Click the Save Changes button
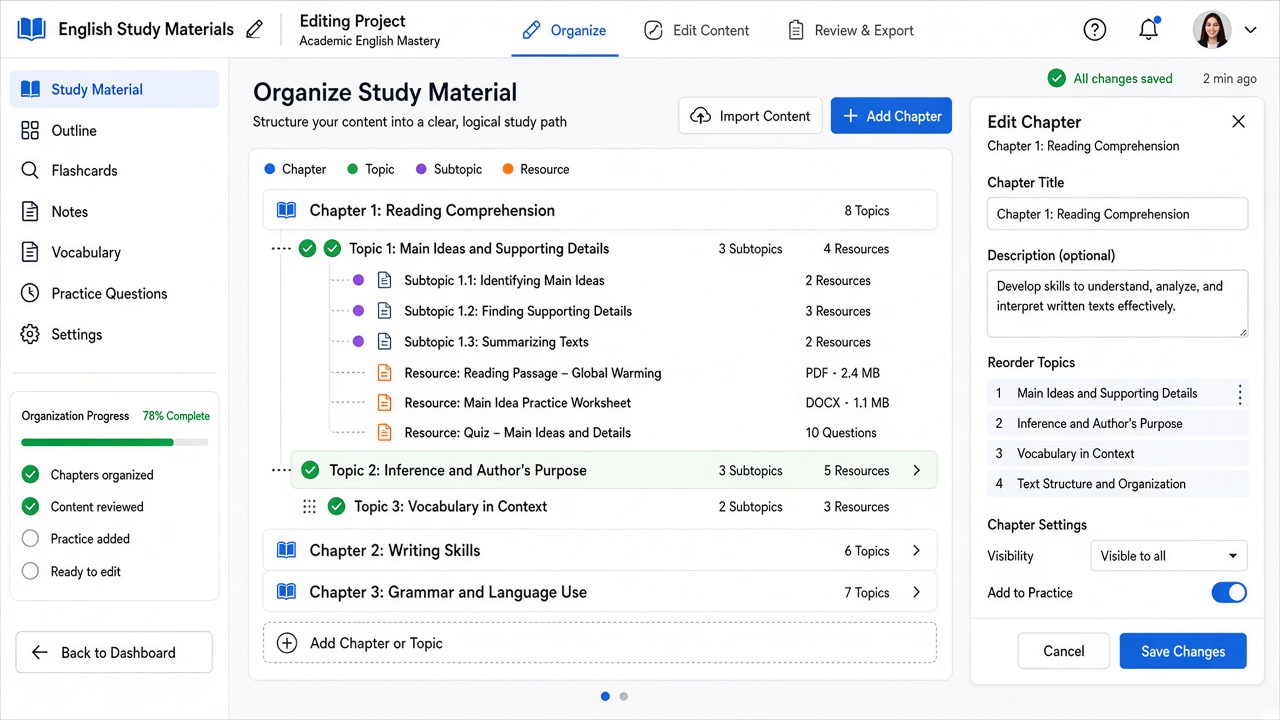This screenshot has height=720, width=1280. pos(1183,651)
